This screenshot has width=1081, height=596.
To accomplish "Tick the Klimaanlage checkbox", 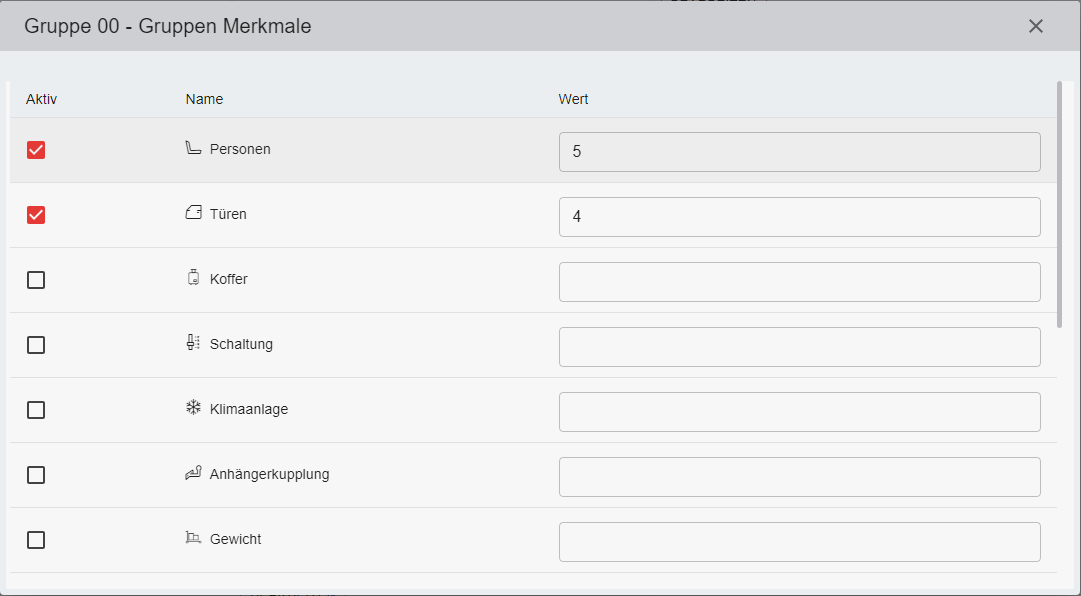I will click(36, 410).
